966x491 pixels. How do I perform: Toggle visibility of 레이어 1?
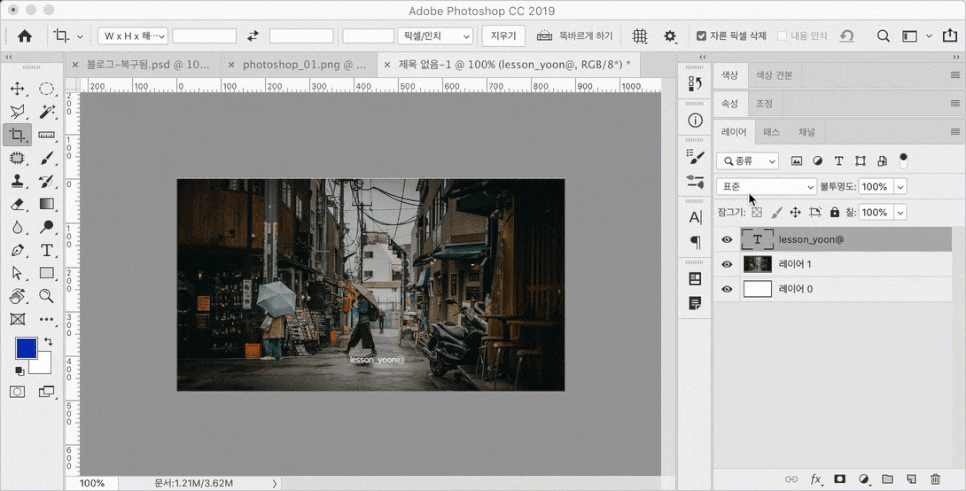point(727,265)
